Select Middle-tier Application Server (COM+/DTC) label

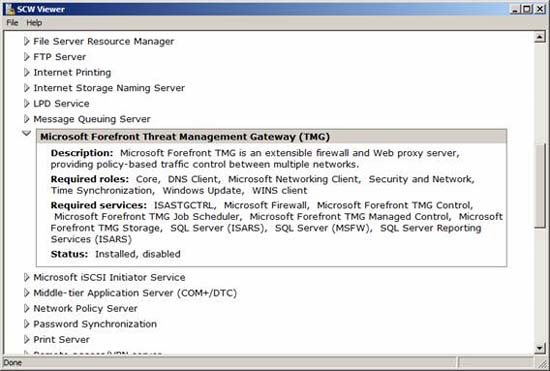coord(135,293)
